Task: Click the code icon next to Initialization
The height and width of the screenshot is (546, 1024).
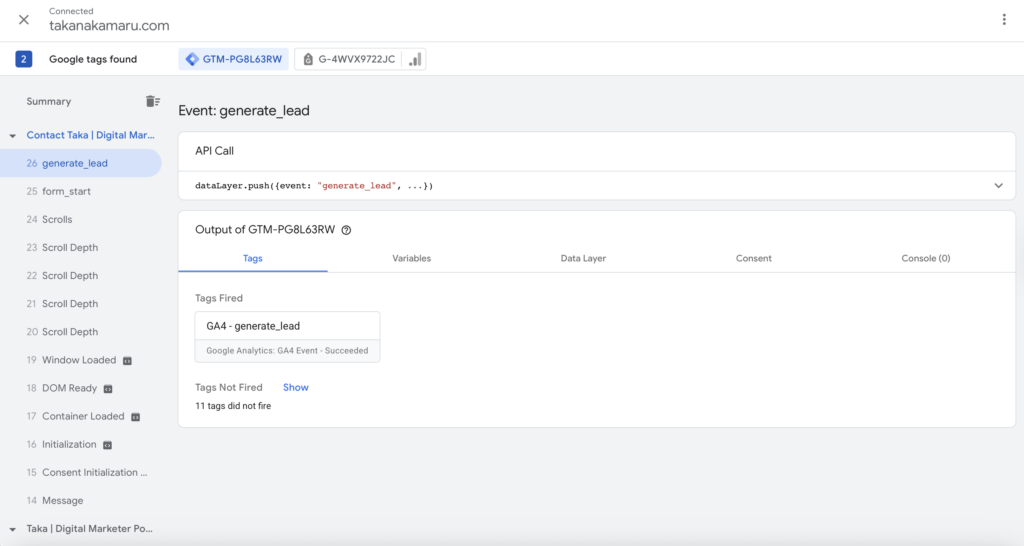Action: (107, 445)
